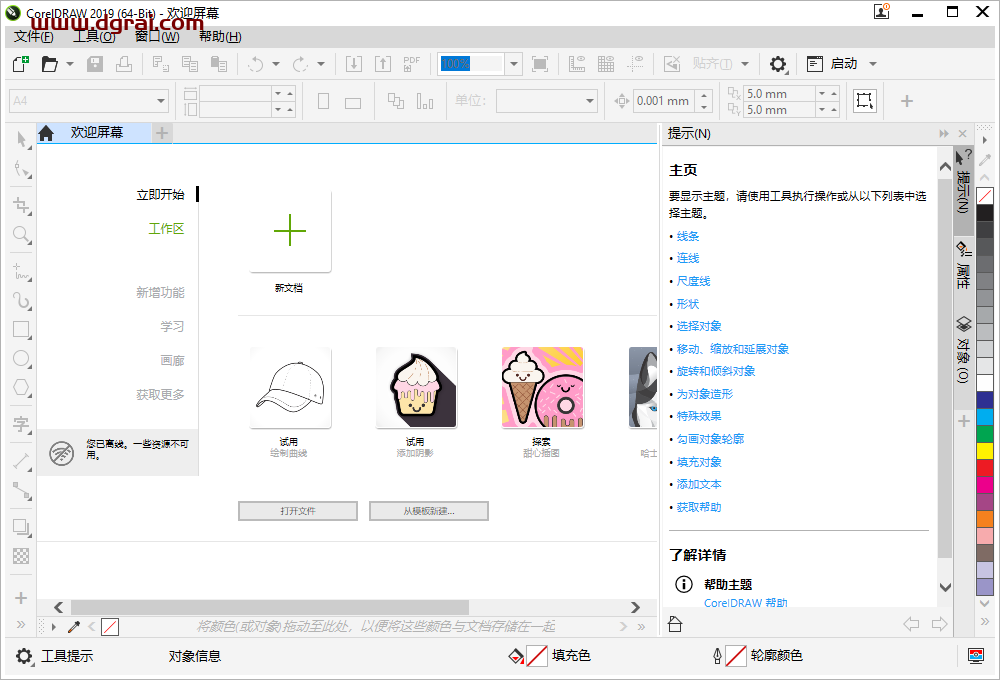Open the A4 page size dropdown
1000x680 pixels.
point(161,101)
